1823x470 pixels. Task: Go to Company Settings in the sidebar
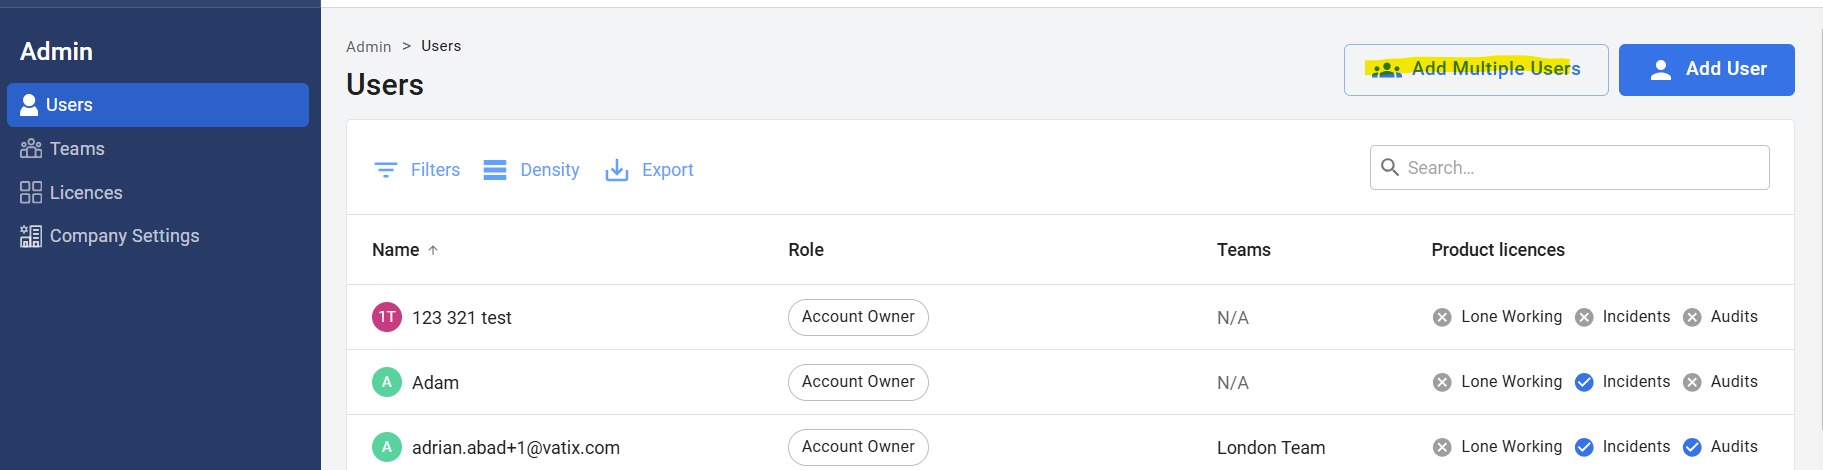(x=124, y=236)
